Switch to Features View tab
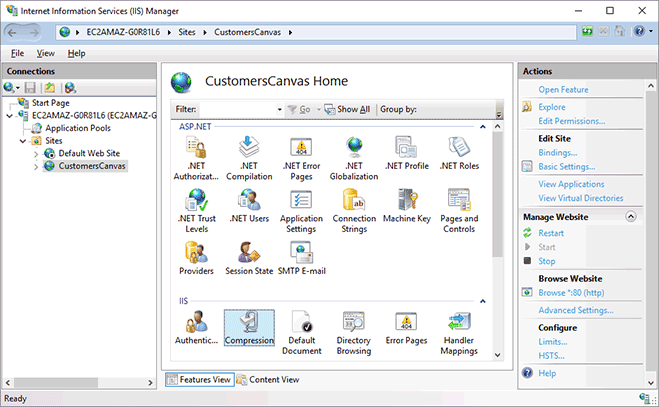Image resolution: width=659 pixels, height=407 pixels. tap(199, 380)
